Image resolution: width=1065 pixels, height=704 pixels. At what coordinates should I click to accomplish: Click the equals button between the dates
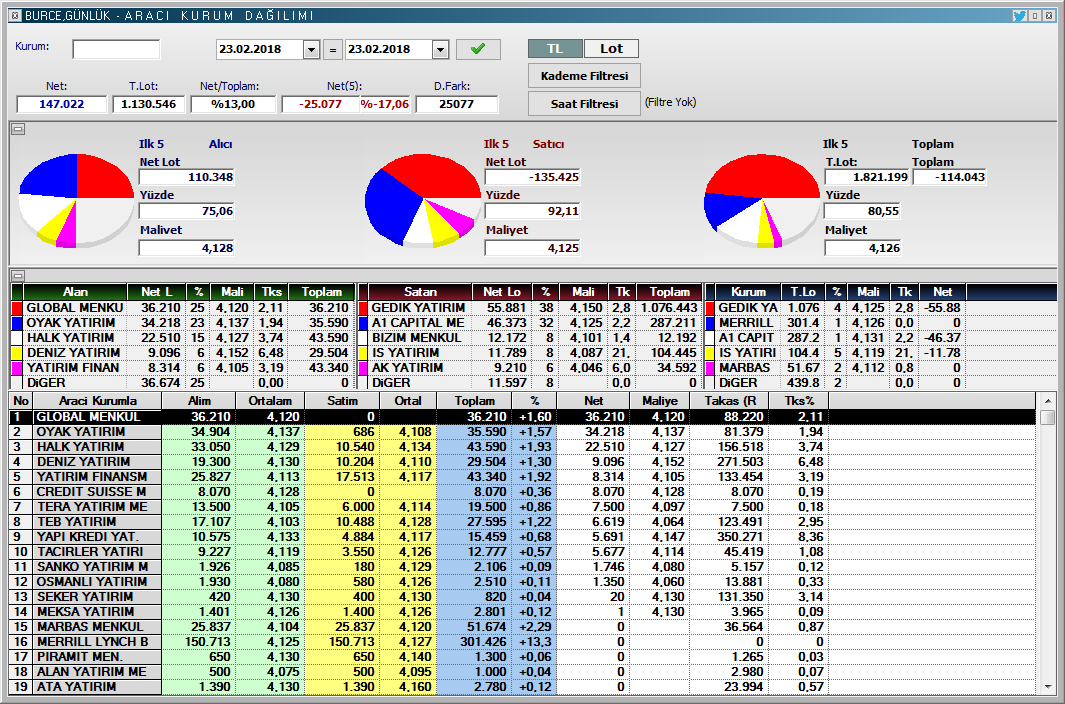332,49
